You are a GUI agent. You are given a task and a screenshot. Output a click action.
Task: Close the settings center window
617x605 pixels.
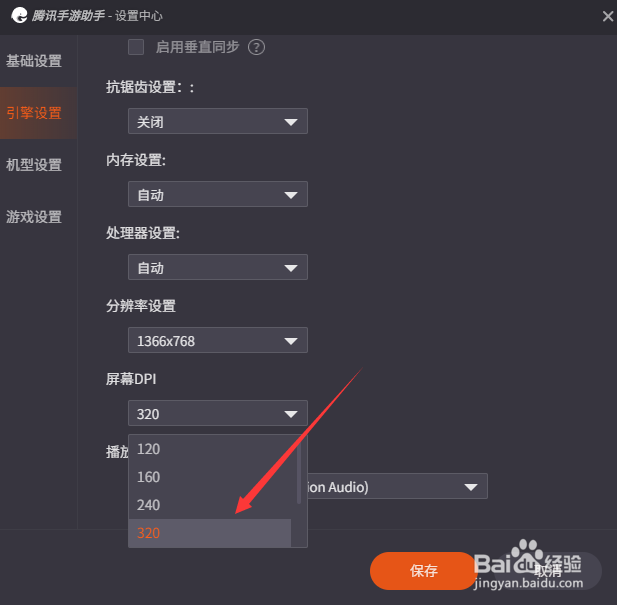click(608, 16)
